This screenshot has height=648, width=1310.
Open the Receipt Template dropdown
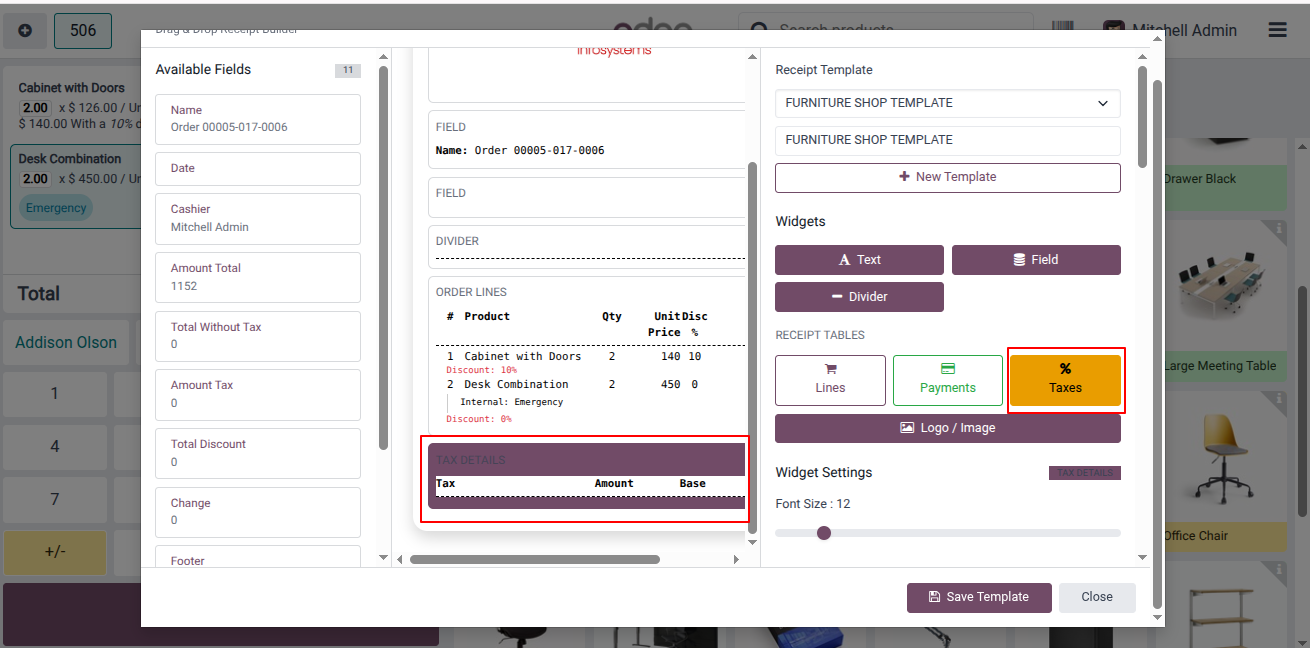948,103
